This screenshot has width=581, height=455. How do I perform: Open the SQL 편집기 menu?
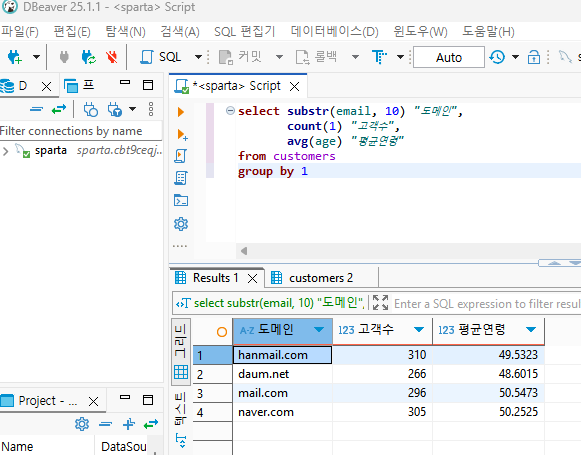click(245, 31)
